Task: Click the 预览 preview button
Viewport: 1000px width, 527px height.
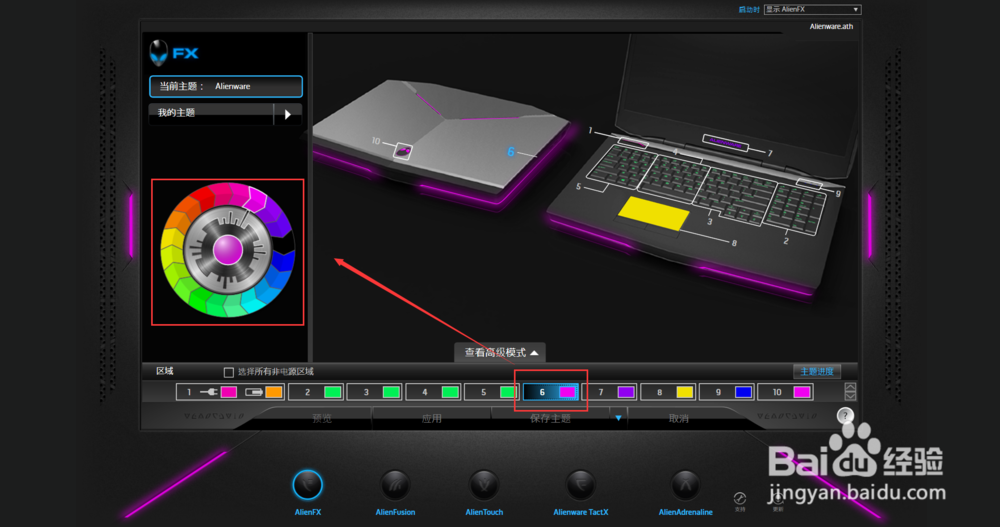Action: pos(321,419)
